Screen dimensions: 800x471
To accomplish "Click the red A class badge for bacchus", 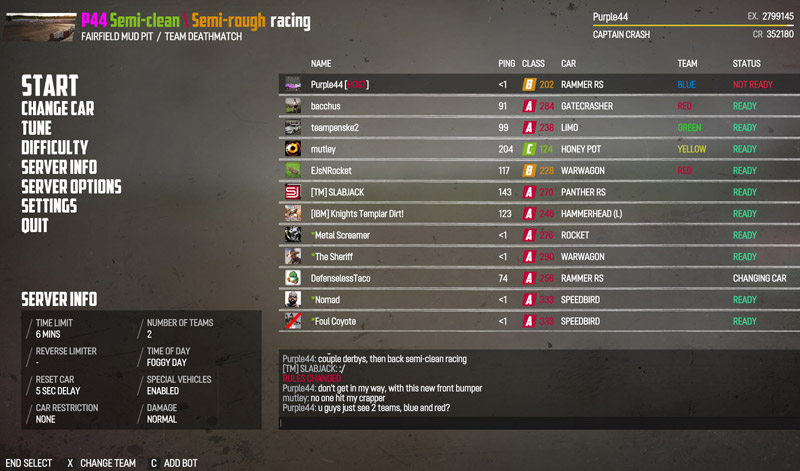I will pyautogui.click(x=529, y=106).
